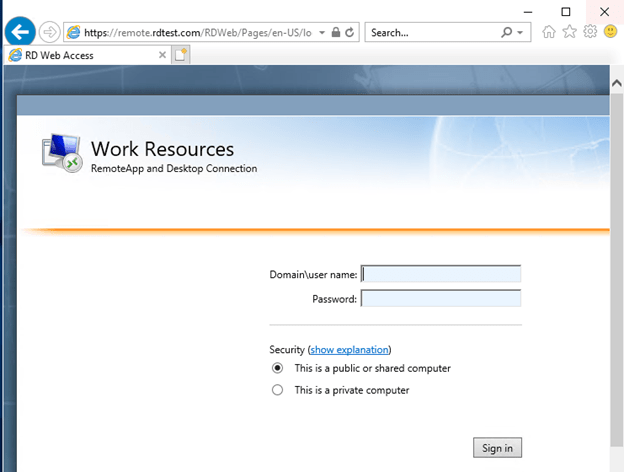Click the browser Back arrow button

point(20,32)
